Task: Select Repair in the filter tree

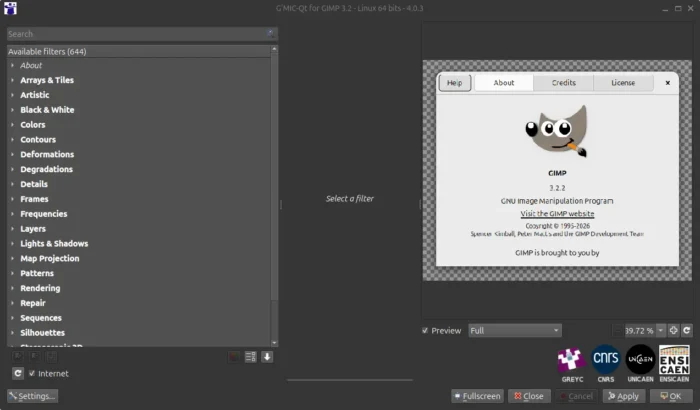Action: click(33, 303)
